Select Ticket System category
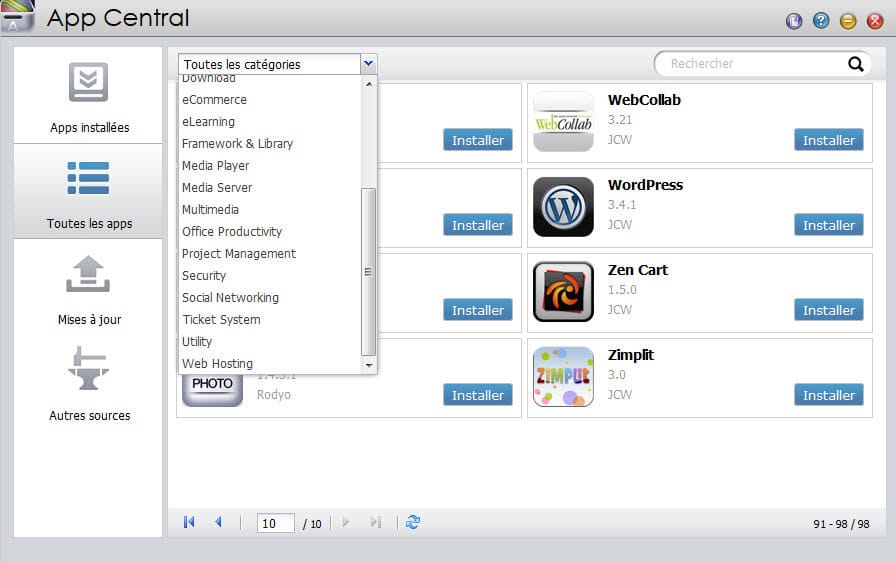Viewport: 896px width, 561px height. 270,319
